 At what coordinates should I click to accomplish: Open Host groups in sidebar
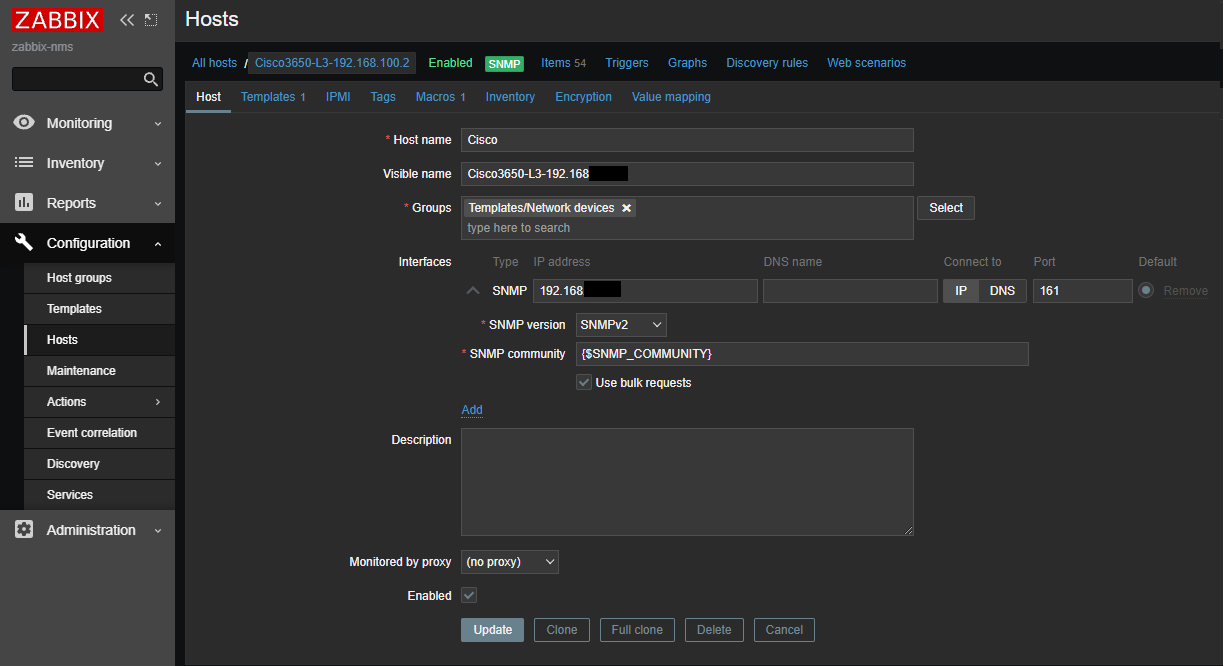click(99, 278)
